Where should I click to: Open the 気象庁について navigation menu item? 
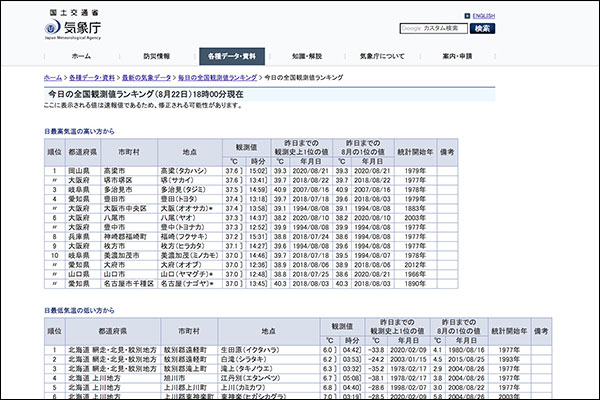(385, 56)
